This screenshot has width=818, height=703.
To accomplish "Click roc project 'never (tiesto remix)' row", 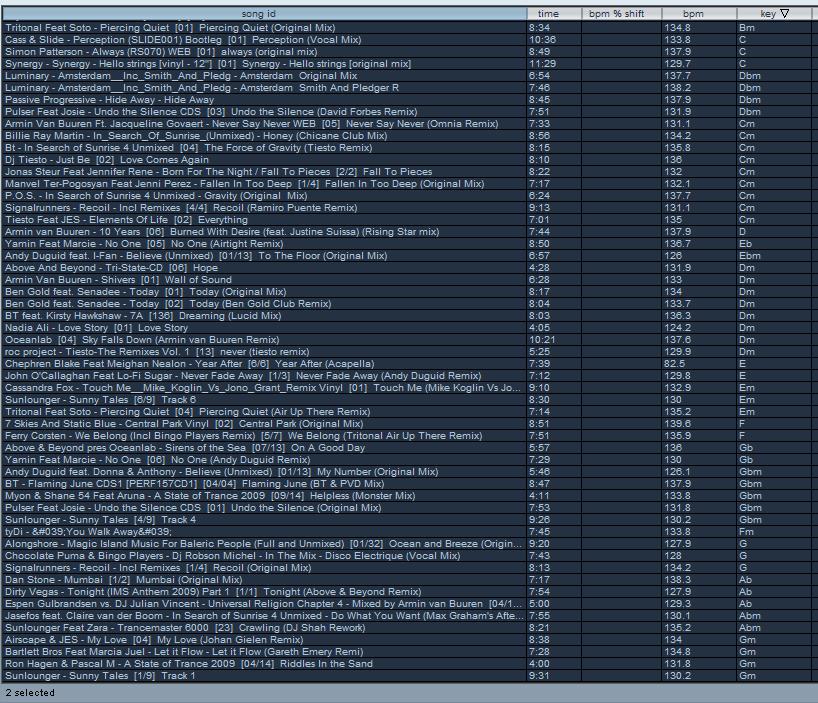I will [x=407, y=352].
